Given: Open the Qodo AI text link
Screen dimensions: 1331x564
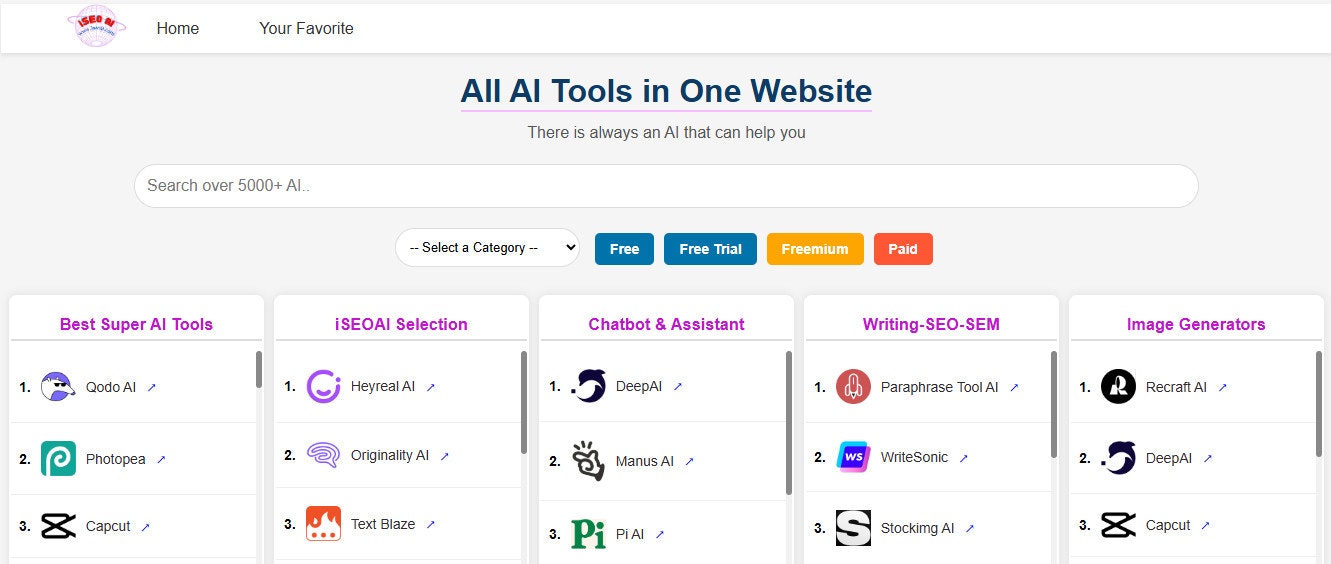Looking at the screenshot, I should tap(111, 387).
